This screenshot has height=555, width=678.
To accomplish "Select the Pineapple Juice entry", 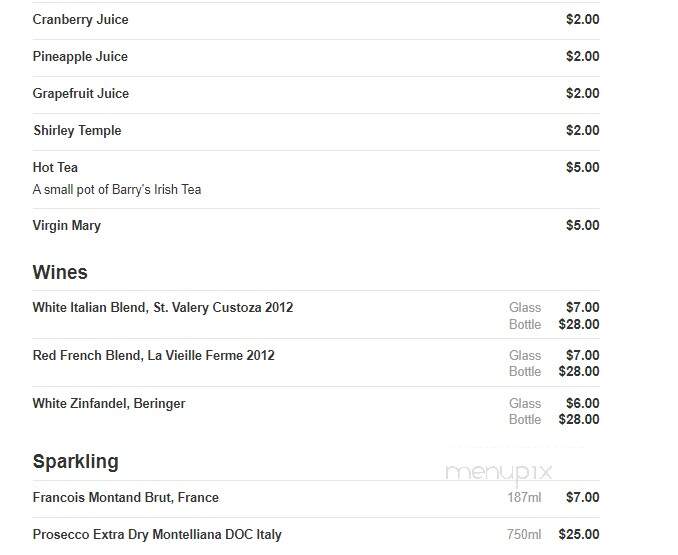I will click(80, 57).
